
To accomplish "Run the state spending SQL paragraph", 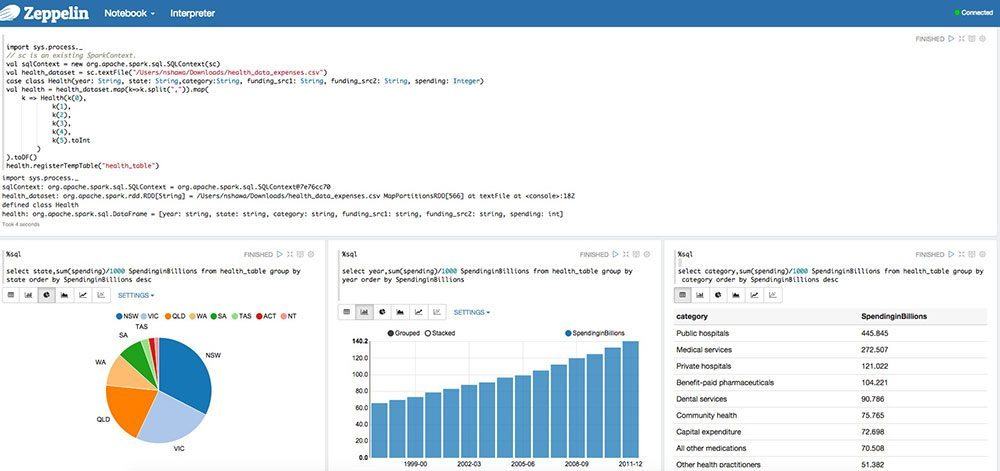I will 279,254.
